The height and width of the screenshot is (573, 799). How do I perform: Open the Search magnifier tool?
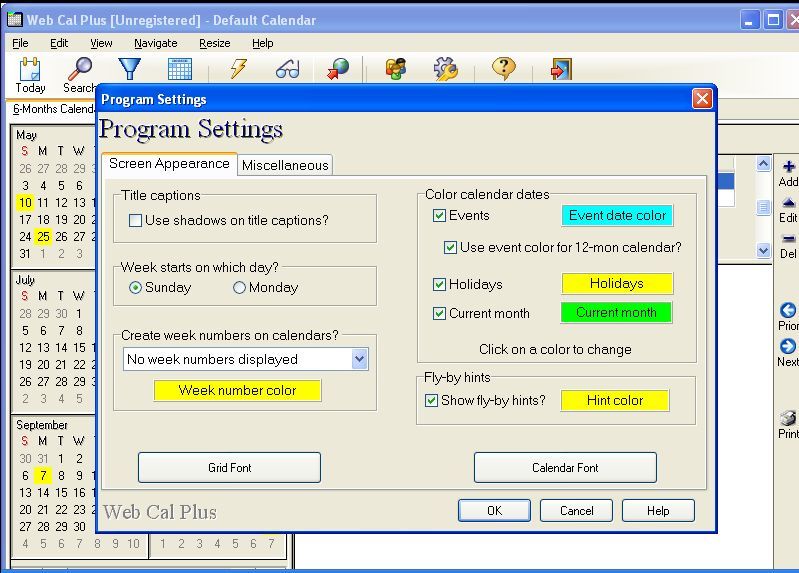point(81,68)
